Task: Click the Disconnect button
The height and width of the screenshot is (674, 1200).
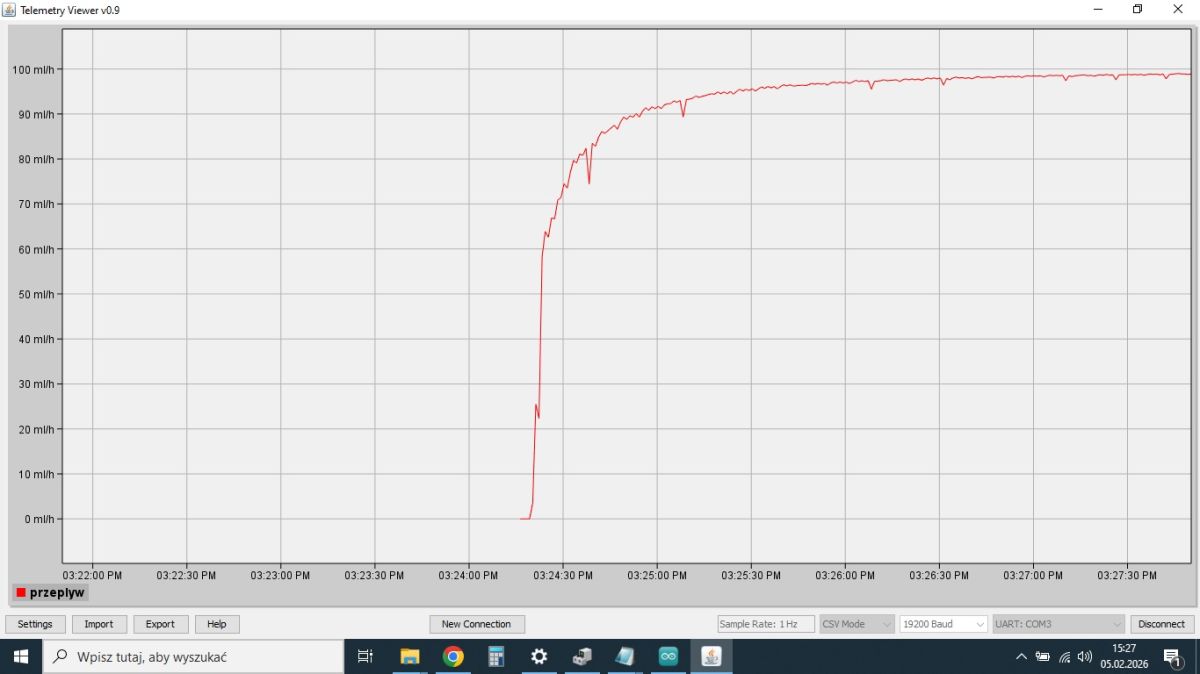Action: point(1162,624)
